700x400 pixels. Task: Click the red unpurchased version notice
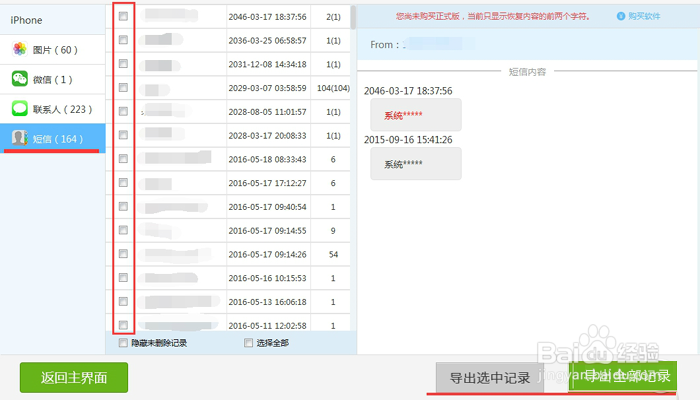click(x=493, y=17)
